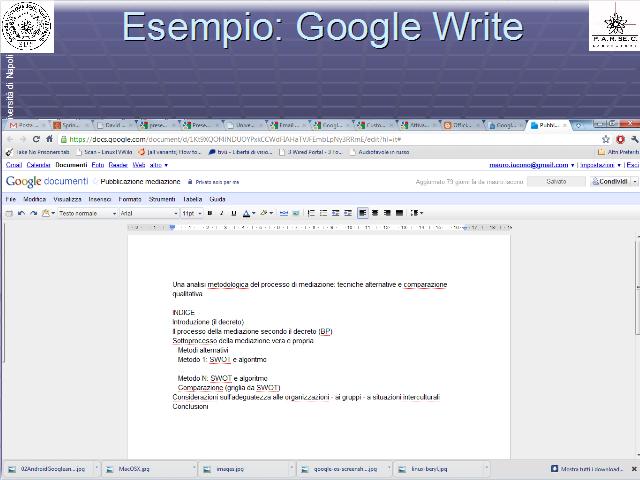Click the browser Home icon

point(49,139)
